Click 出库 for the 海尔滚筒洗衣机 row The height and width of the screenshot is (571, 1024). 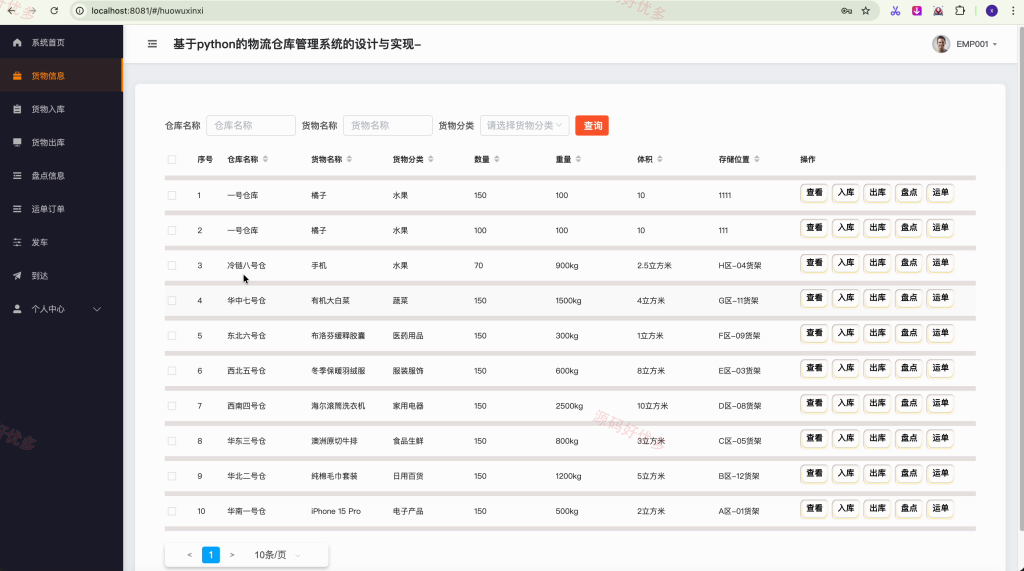point(877,403)
